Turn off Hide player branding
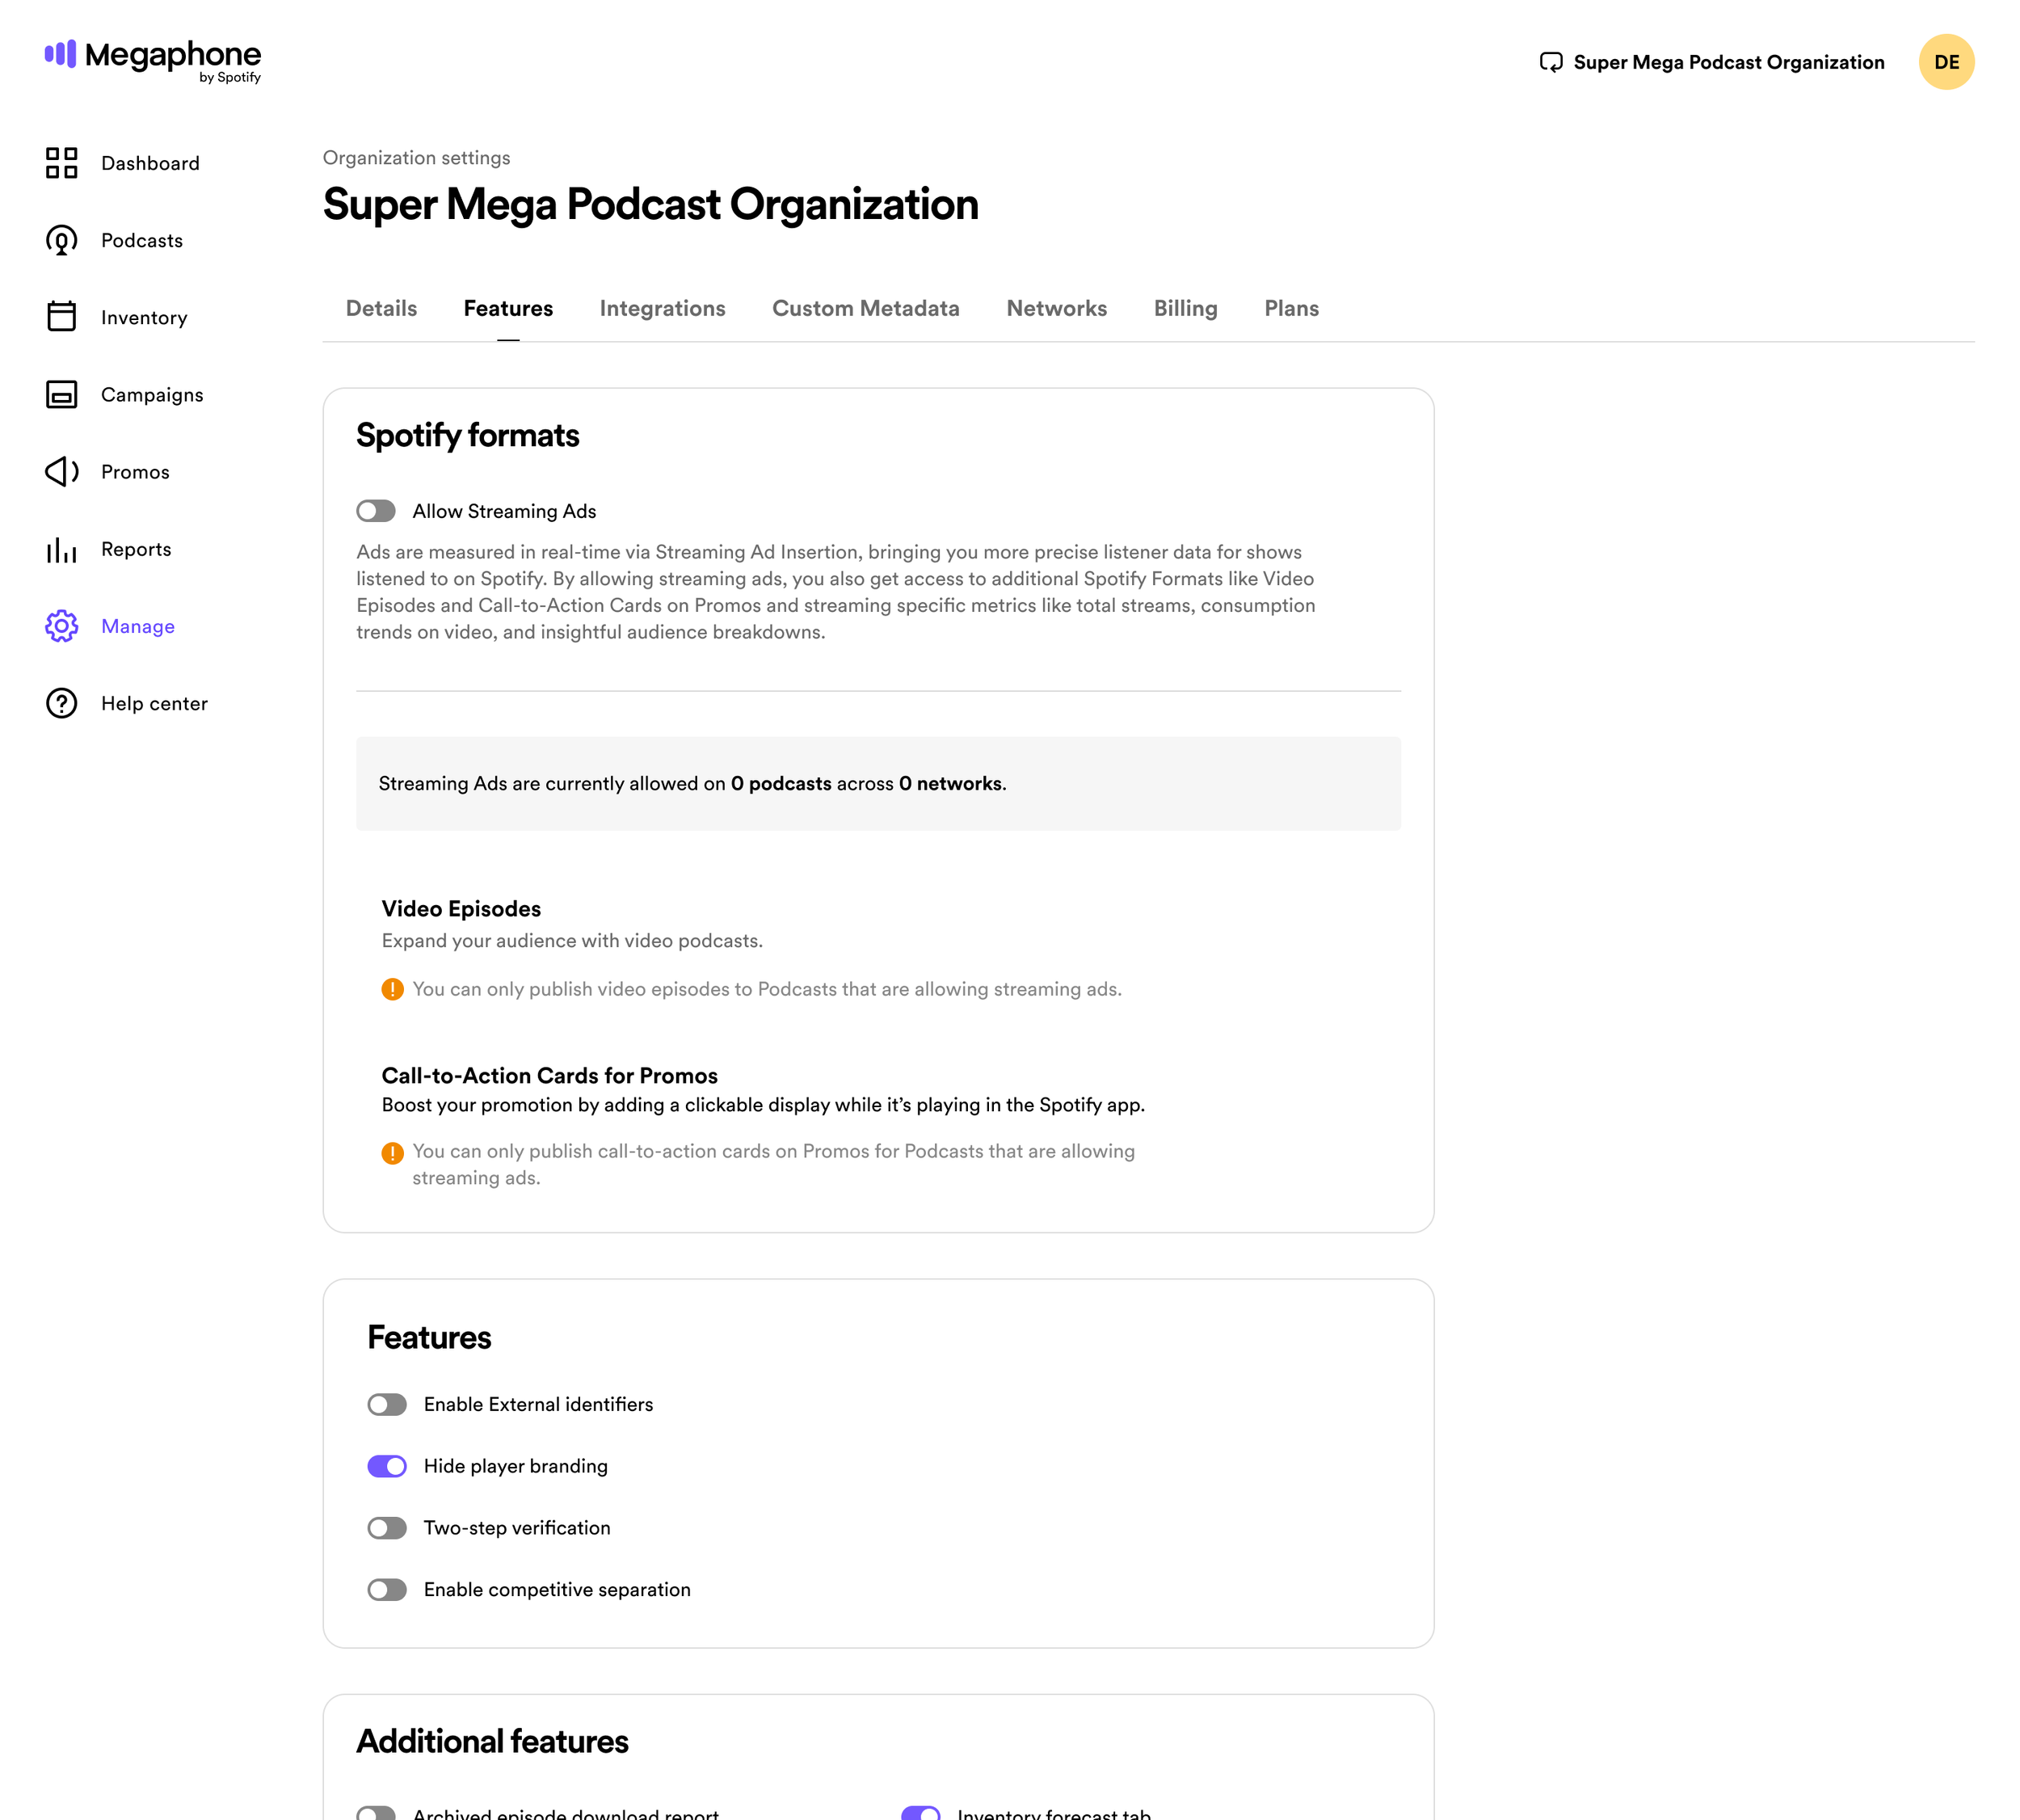Image resolution: width=2020 pixels, height=1820 pixels. pyautogui.click(x=387, y=1466)
